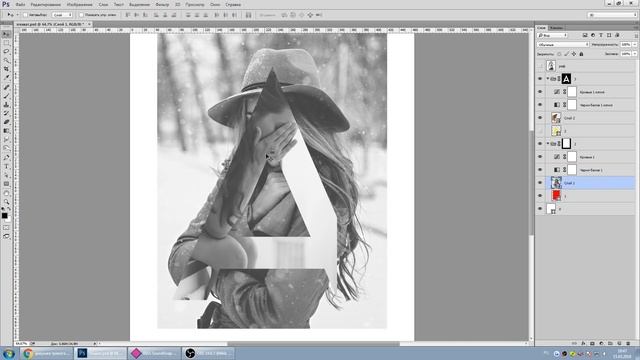Open the Layers panel flyout menu button
The height and width of the screenshot is (360, 640).
(x=636, y=28)
